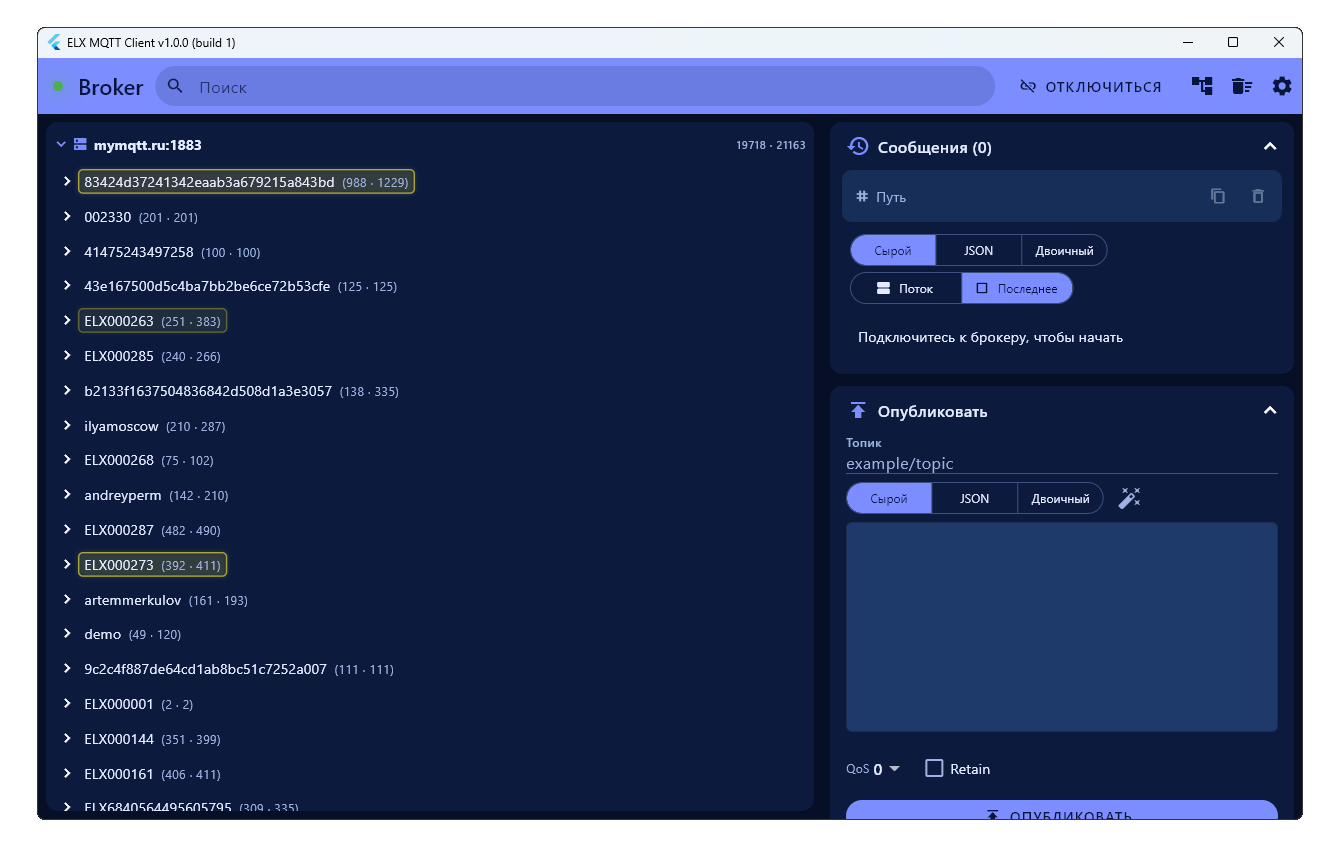Click the hash icon next to Путь
The width and height of the screenshot is (1327, 852).
tap(862, 196)
